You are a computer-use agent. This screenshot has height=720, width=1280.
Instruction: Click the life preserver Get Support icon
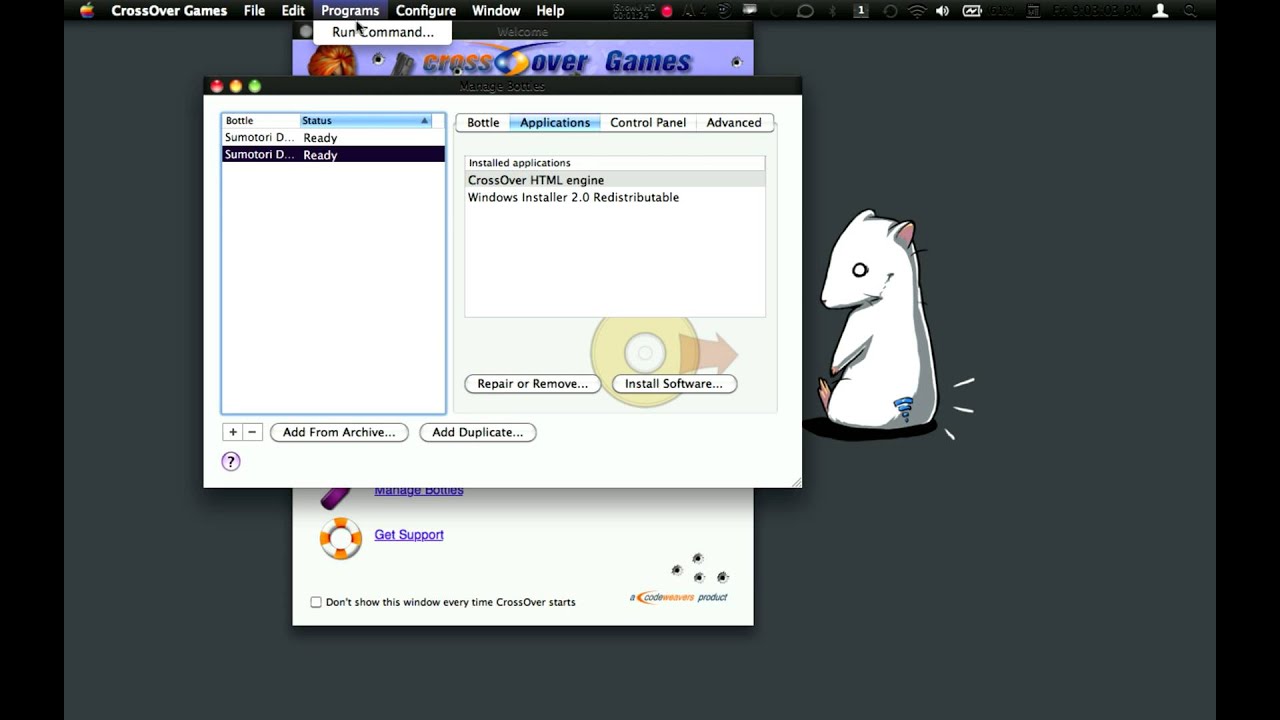[341, 538]
